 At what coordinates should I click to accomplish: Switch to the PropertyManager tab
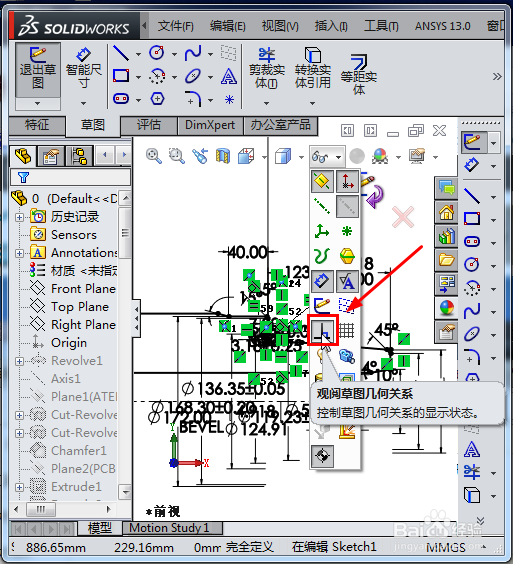[51, 156]
